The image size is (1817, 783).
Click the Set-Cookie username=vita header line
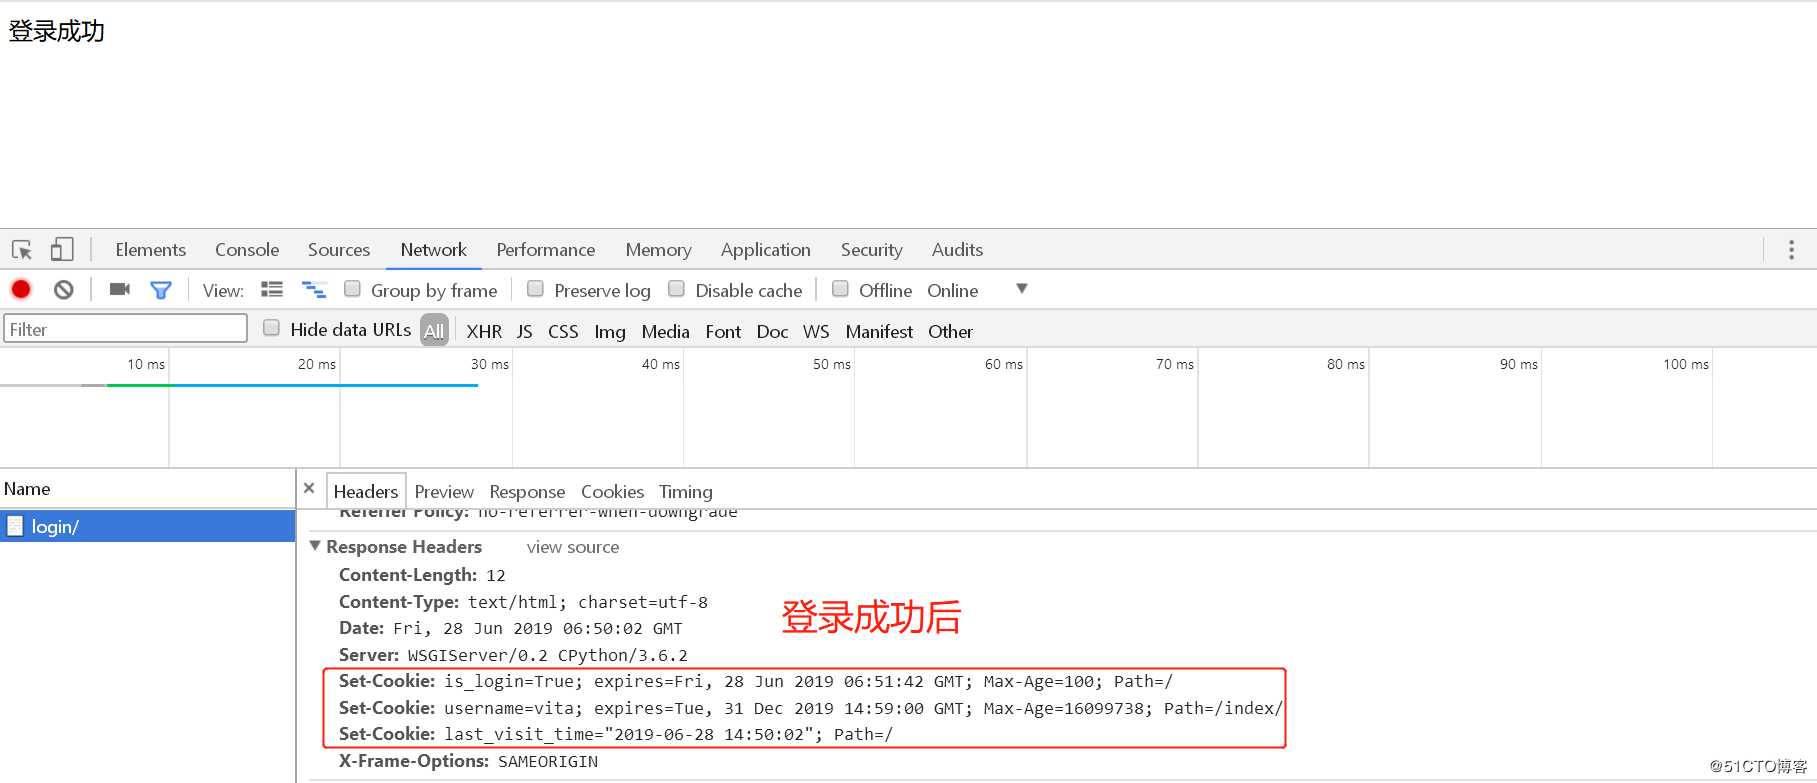(810, 708)
